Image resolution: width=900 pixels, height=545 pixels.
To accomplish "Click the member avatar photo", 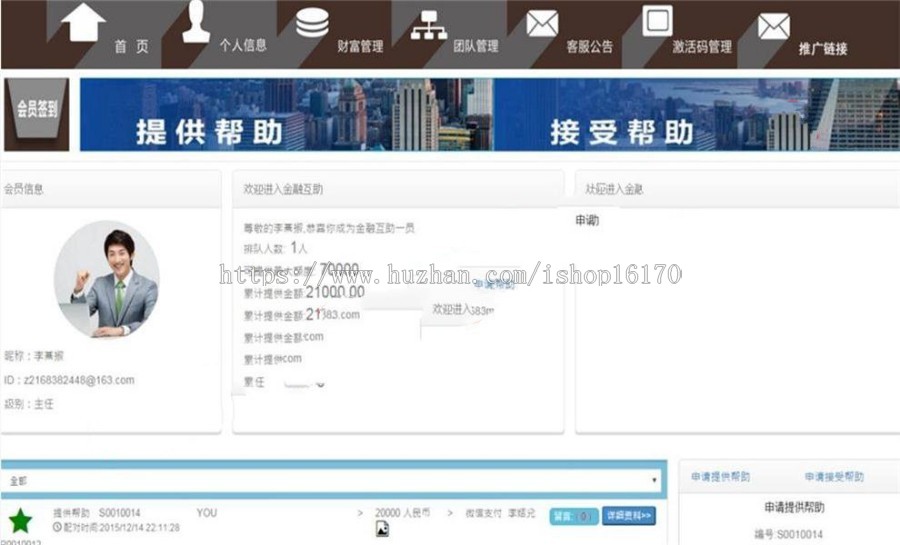I will [107, 279].
